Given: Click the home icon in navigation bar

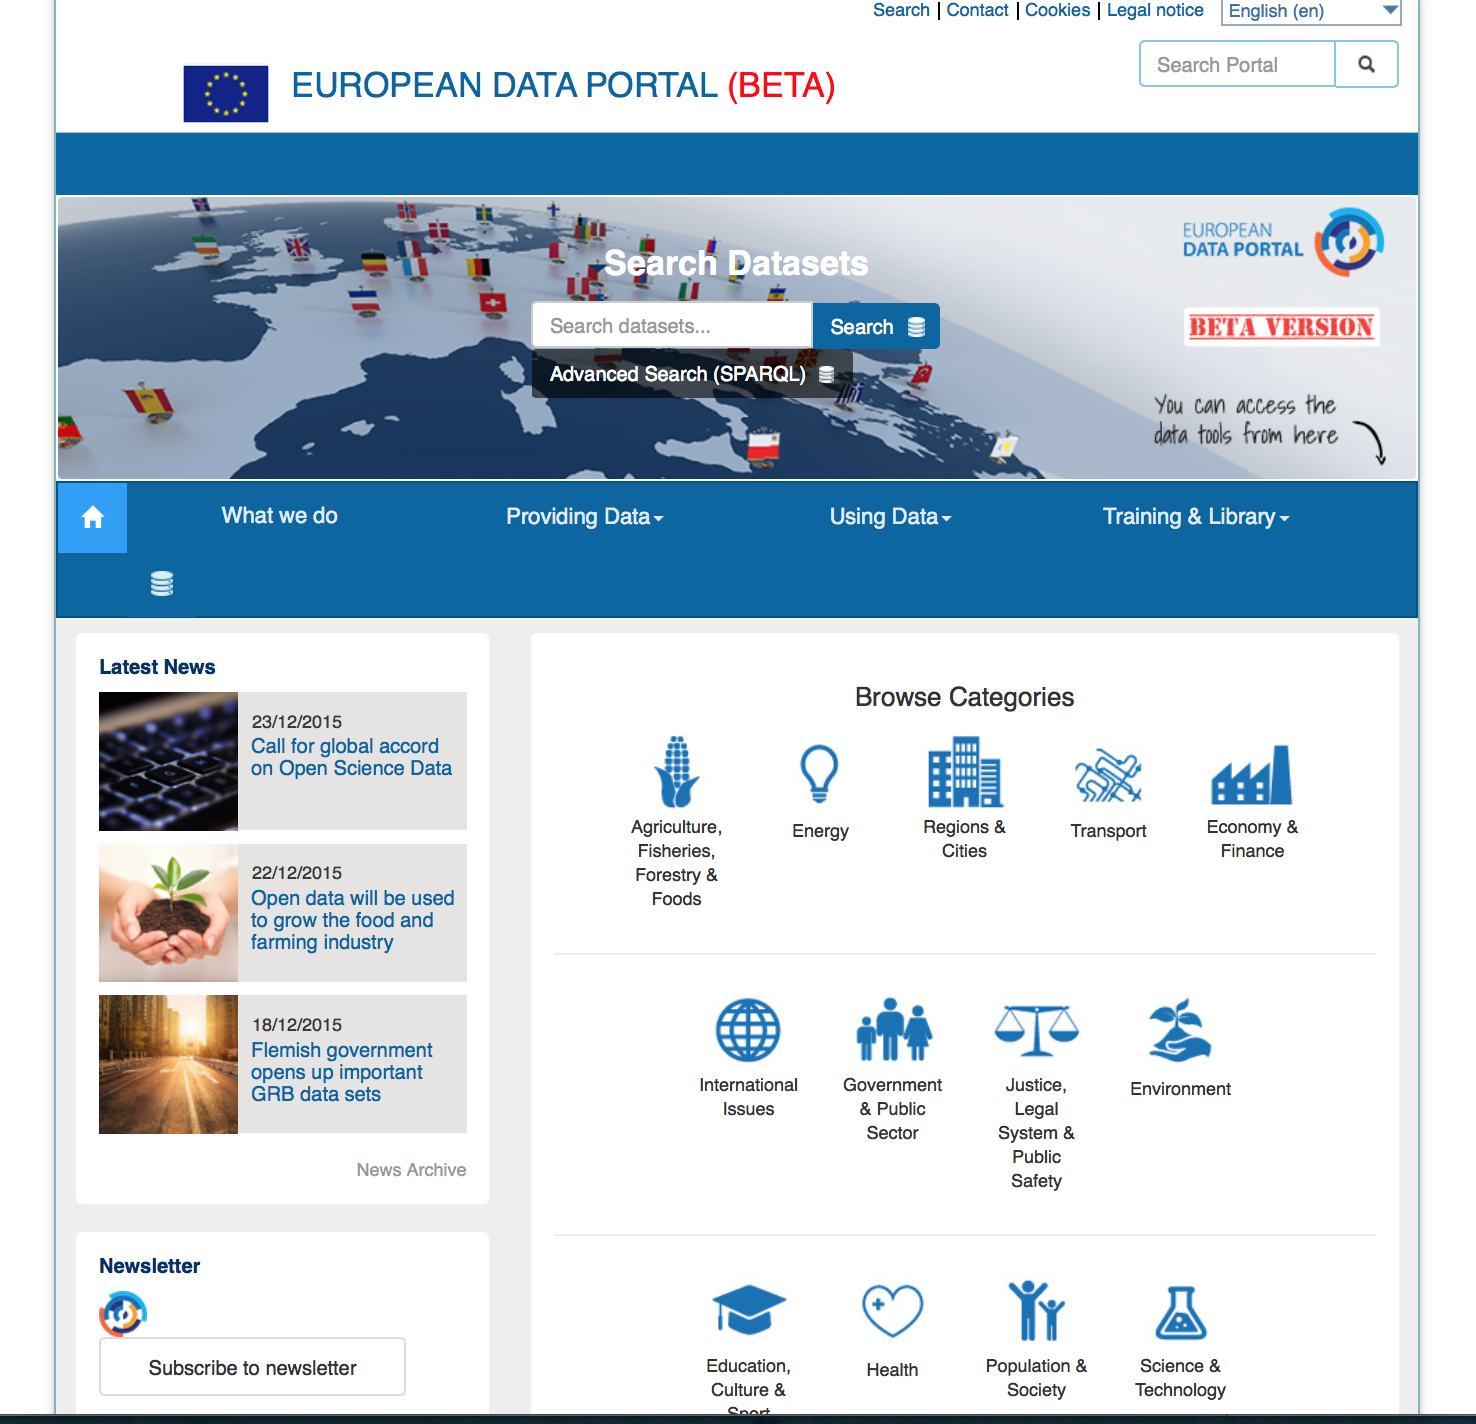Looking at the screenshot, I should pyautogui.click(x=93, y=517).
